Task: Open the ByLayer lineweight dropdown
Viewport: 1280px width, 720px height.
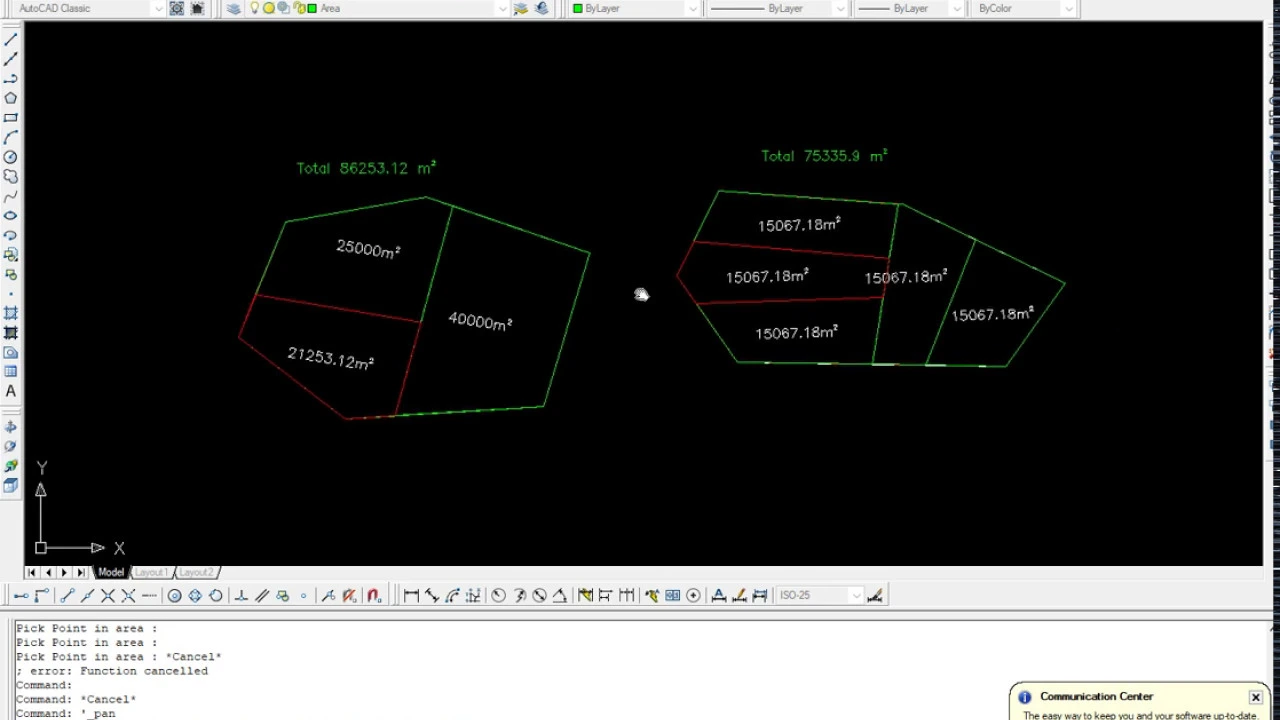Action: pos(957,8)
